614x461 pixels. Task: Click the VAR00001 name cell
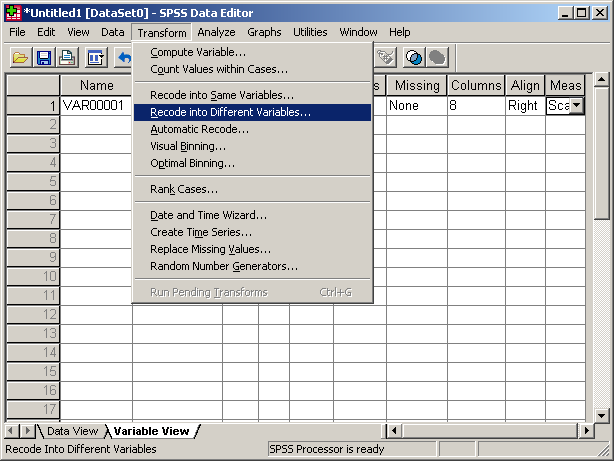tap(96, 105)
